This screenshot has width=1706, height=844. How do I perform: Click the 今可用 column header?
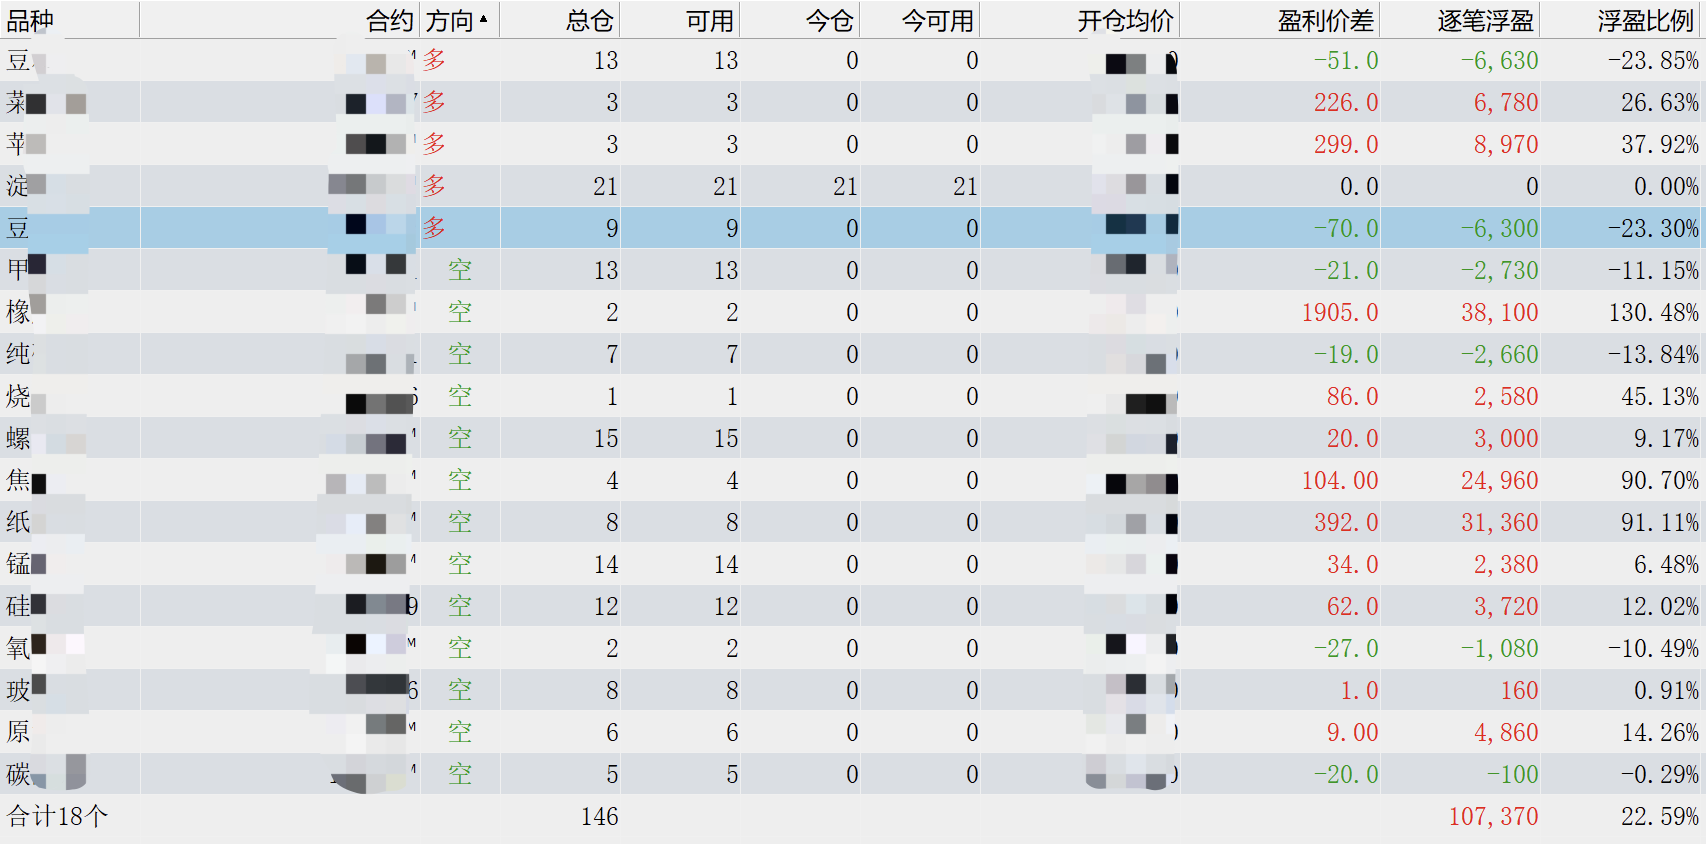[x=937, y=20]
